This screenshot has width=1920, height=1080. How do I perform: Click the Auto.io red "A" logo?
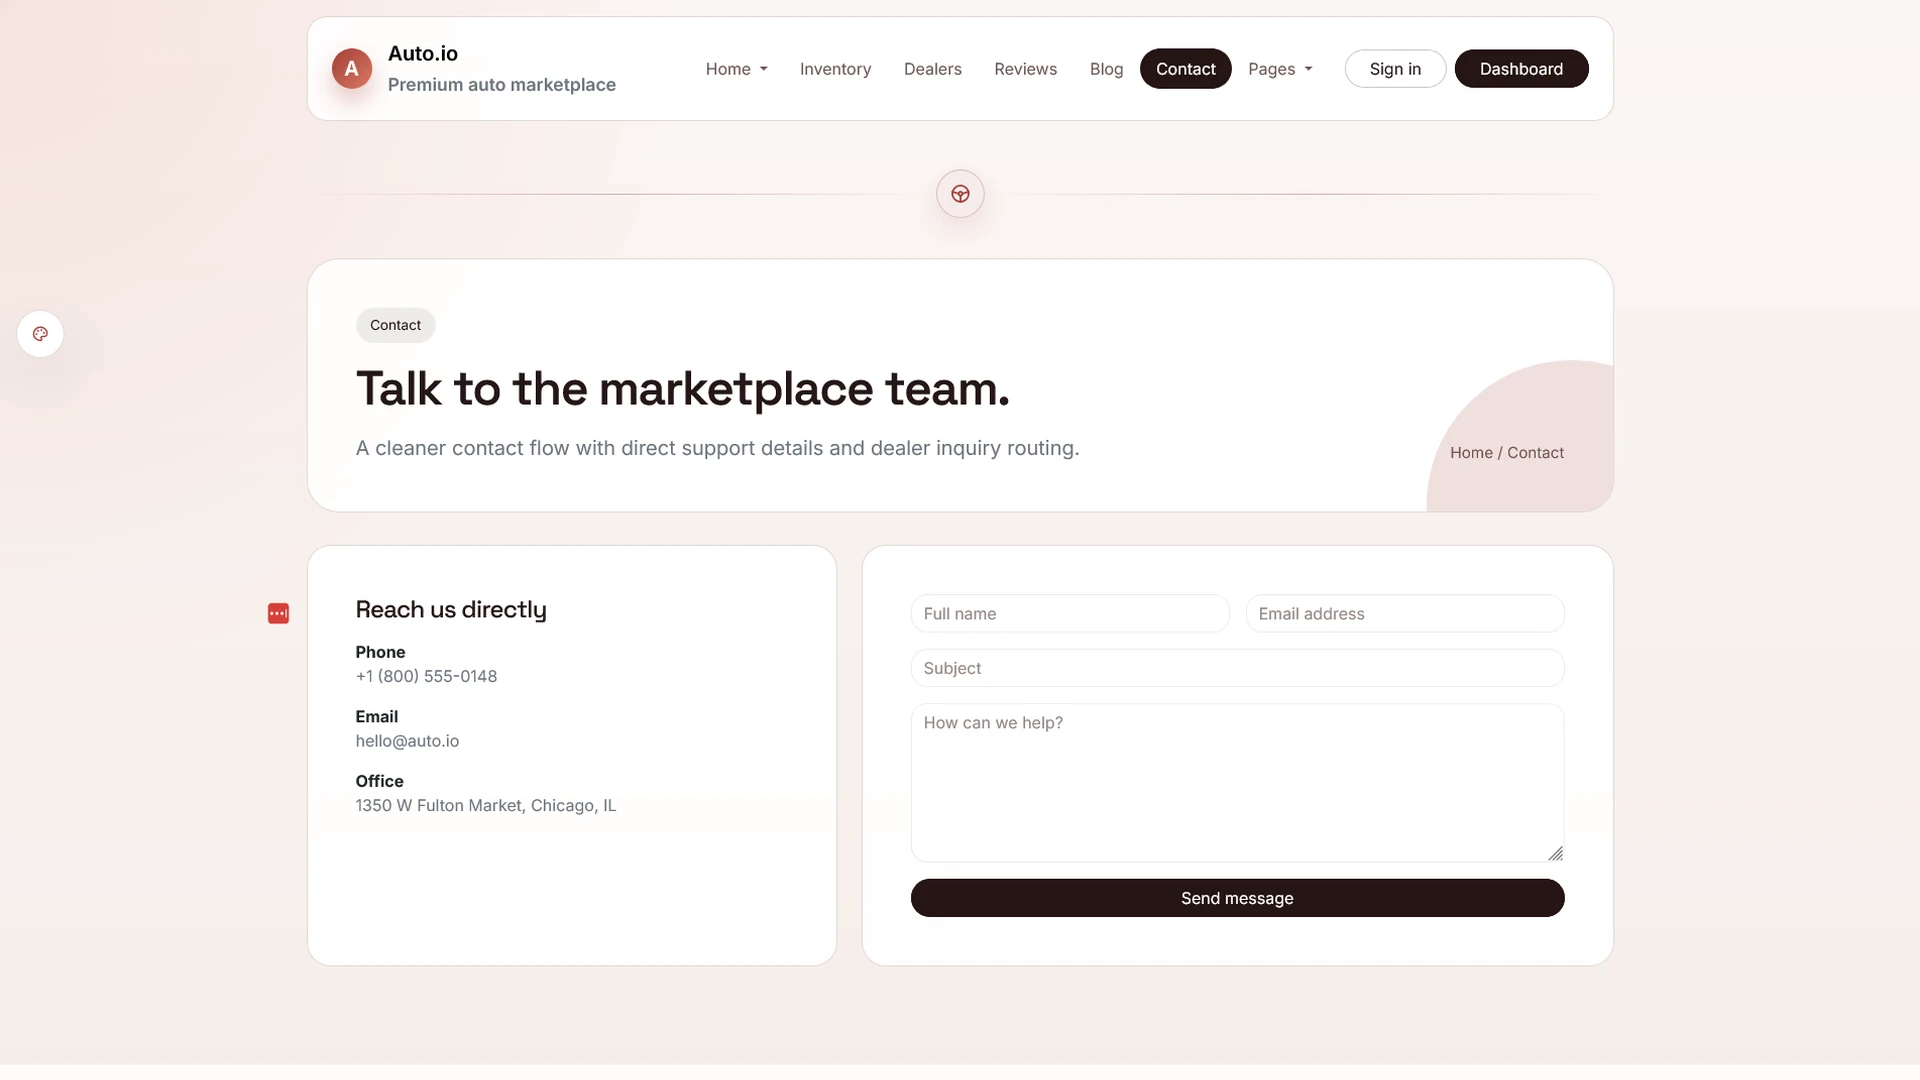point(351,68)
